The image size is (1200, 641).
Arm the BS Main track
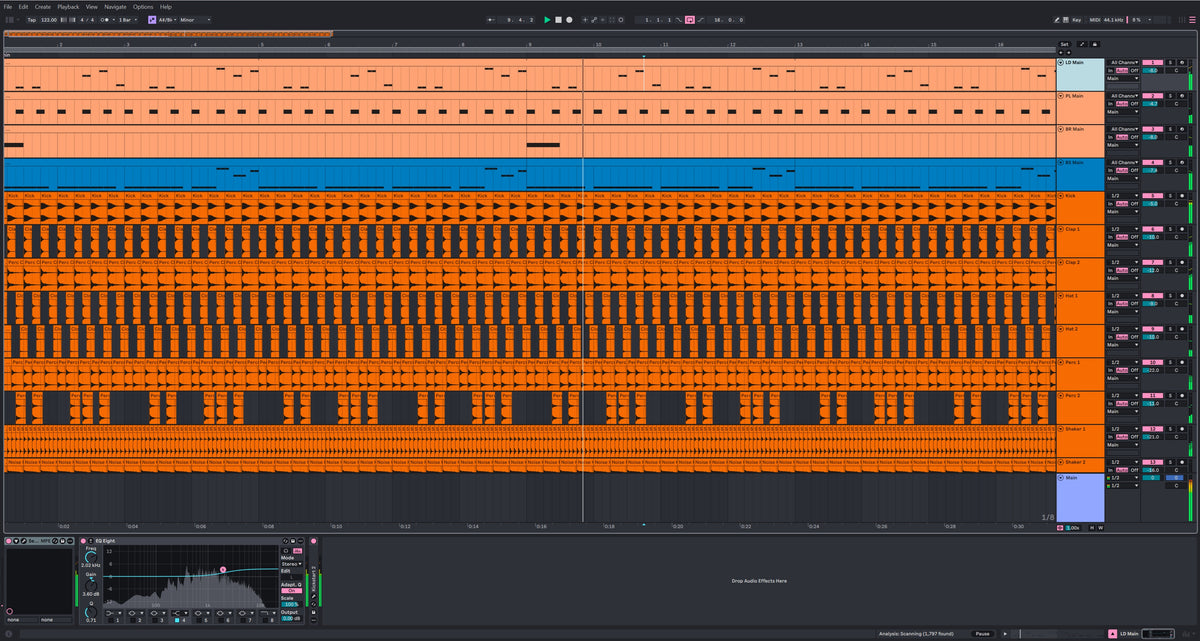pyautogui.click(x=1182, y=162)
